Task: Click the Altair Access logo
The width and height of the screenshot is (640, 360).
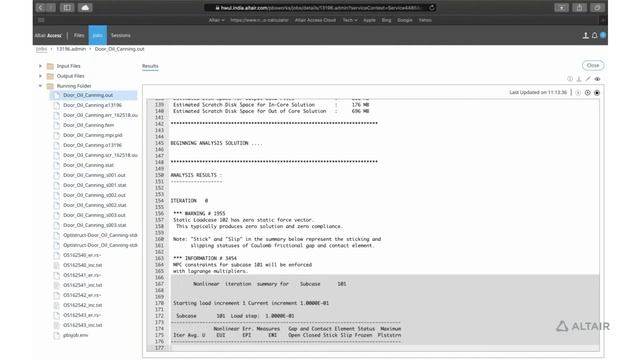Action: coord(48,36)
